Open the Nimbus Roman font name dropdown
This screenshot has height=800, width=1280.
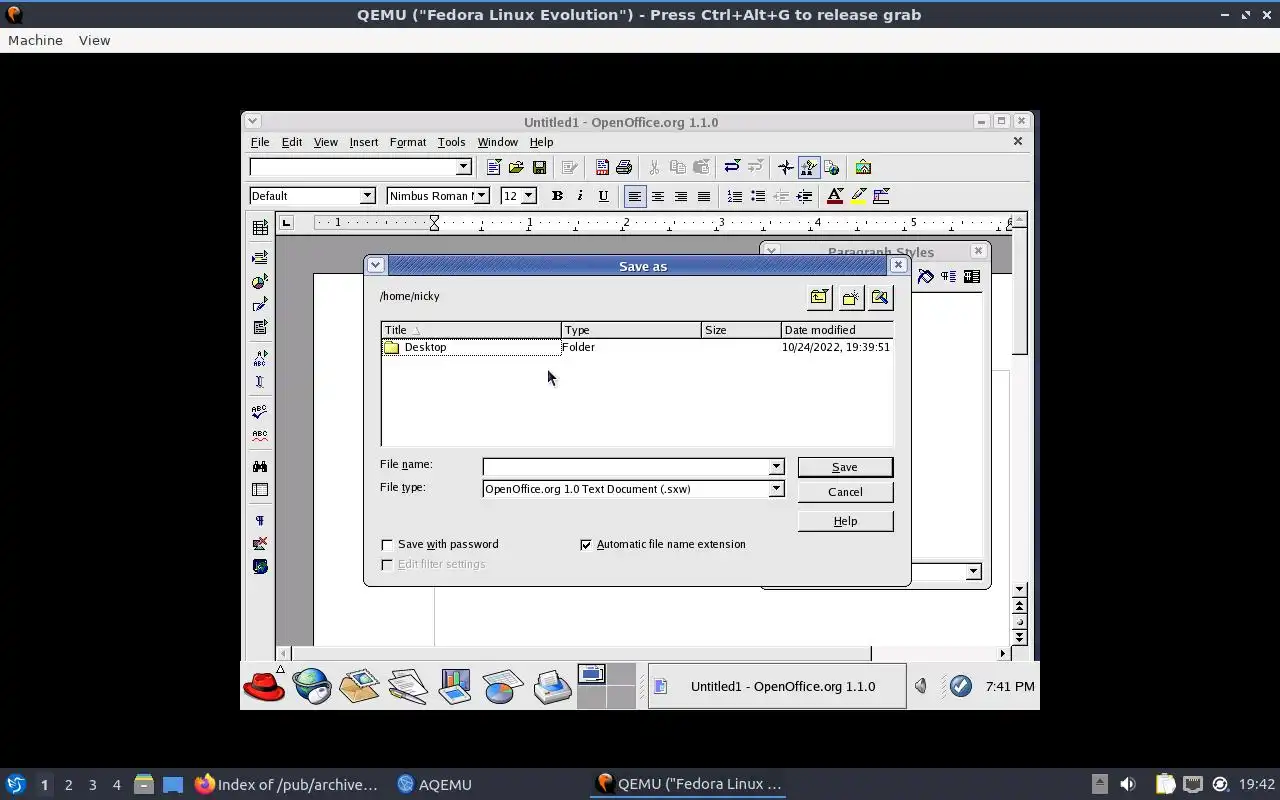[481, 196]
